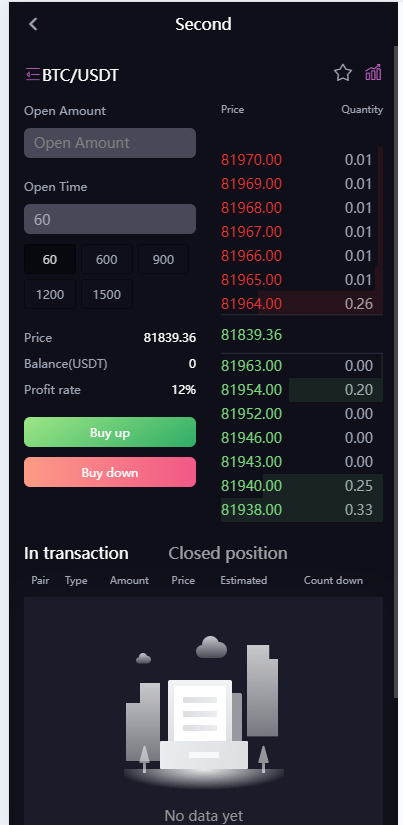
Task: Click the current price 81839.36 in order book
Action: [x=251, y=335]
